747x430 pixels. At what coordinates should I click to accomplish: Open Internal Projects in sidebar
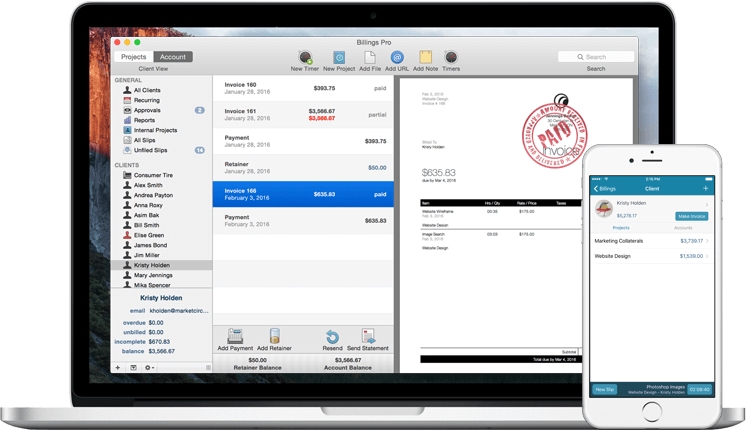point(155,130)
